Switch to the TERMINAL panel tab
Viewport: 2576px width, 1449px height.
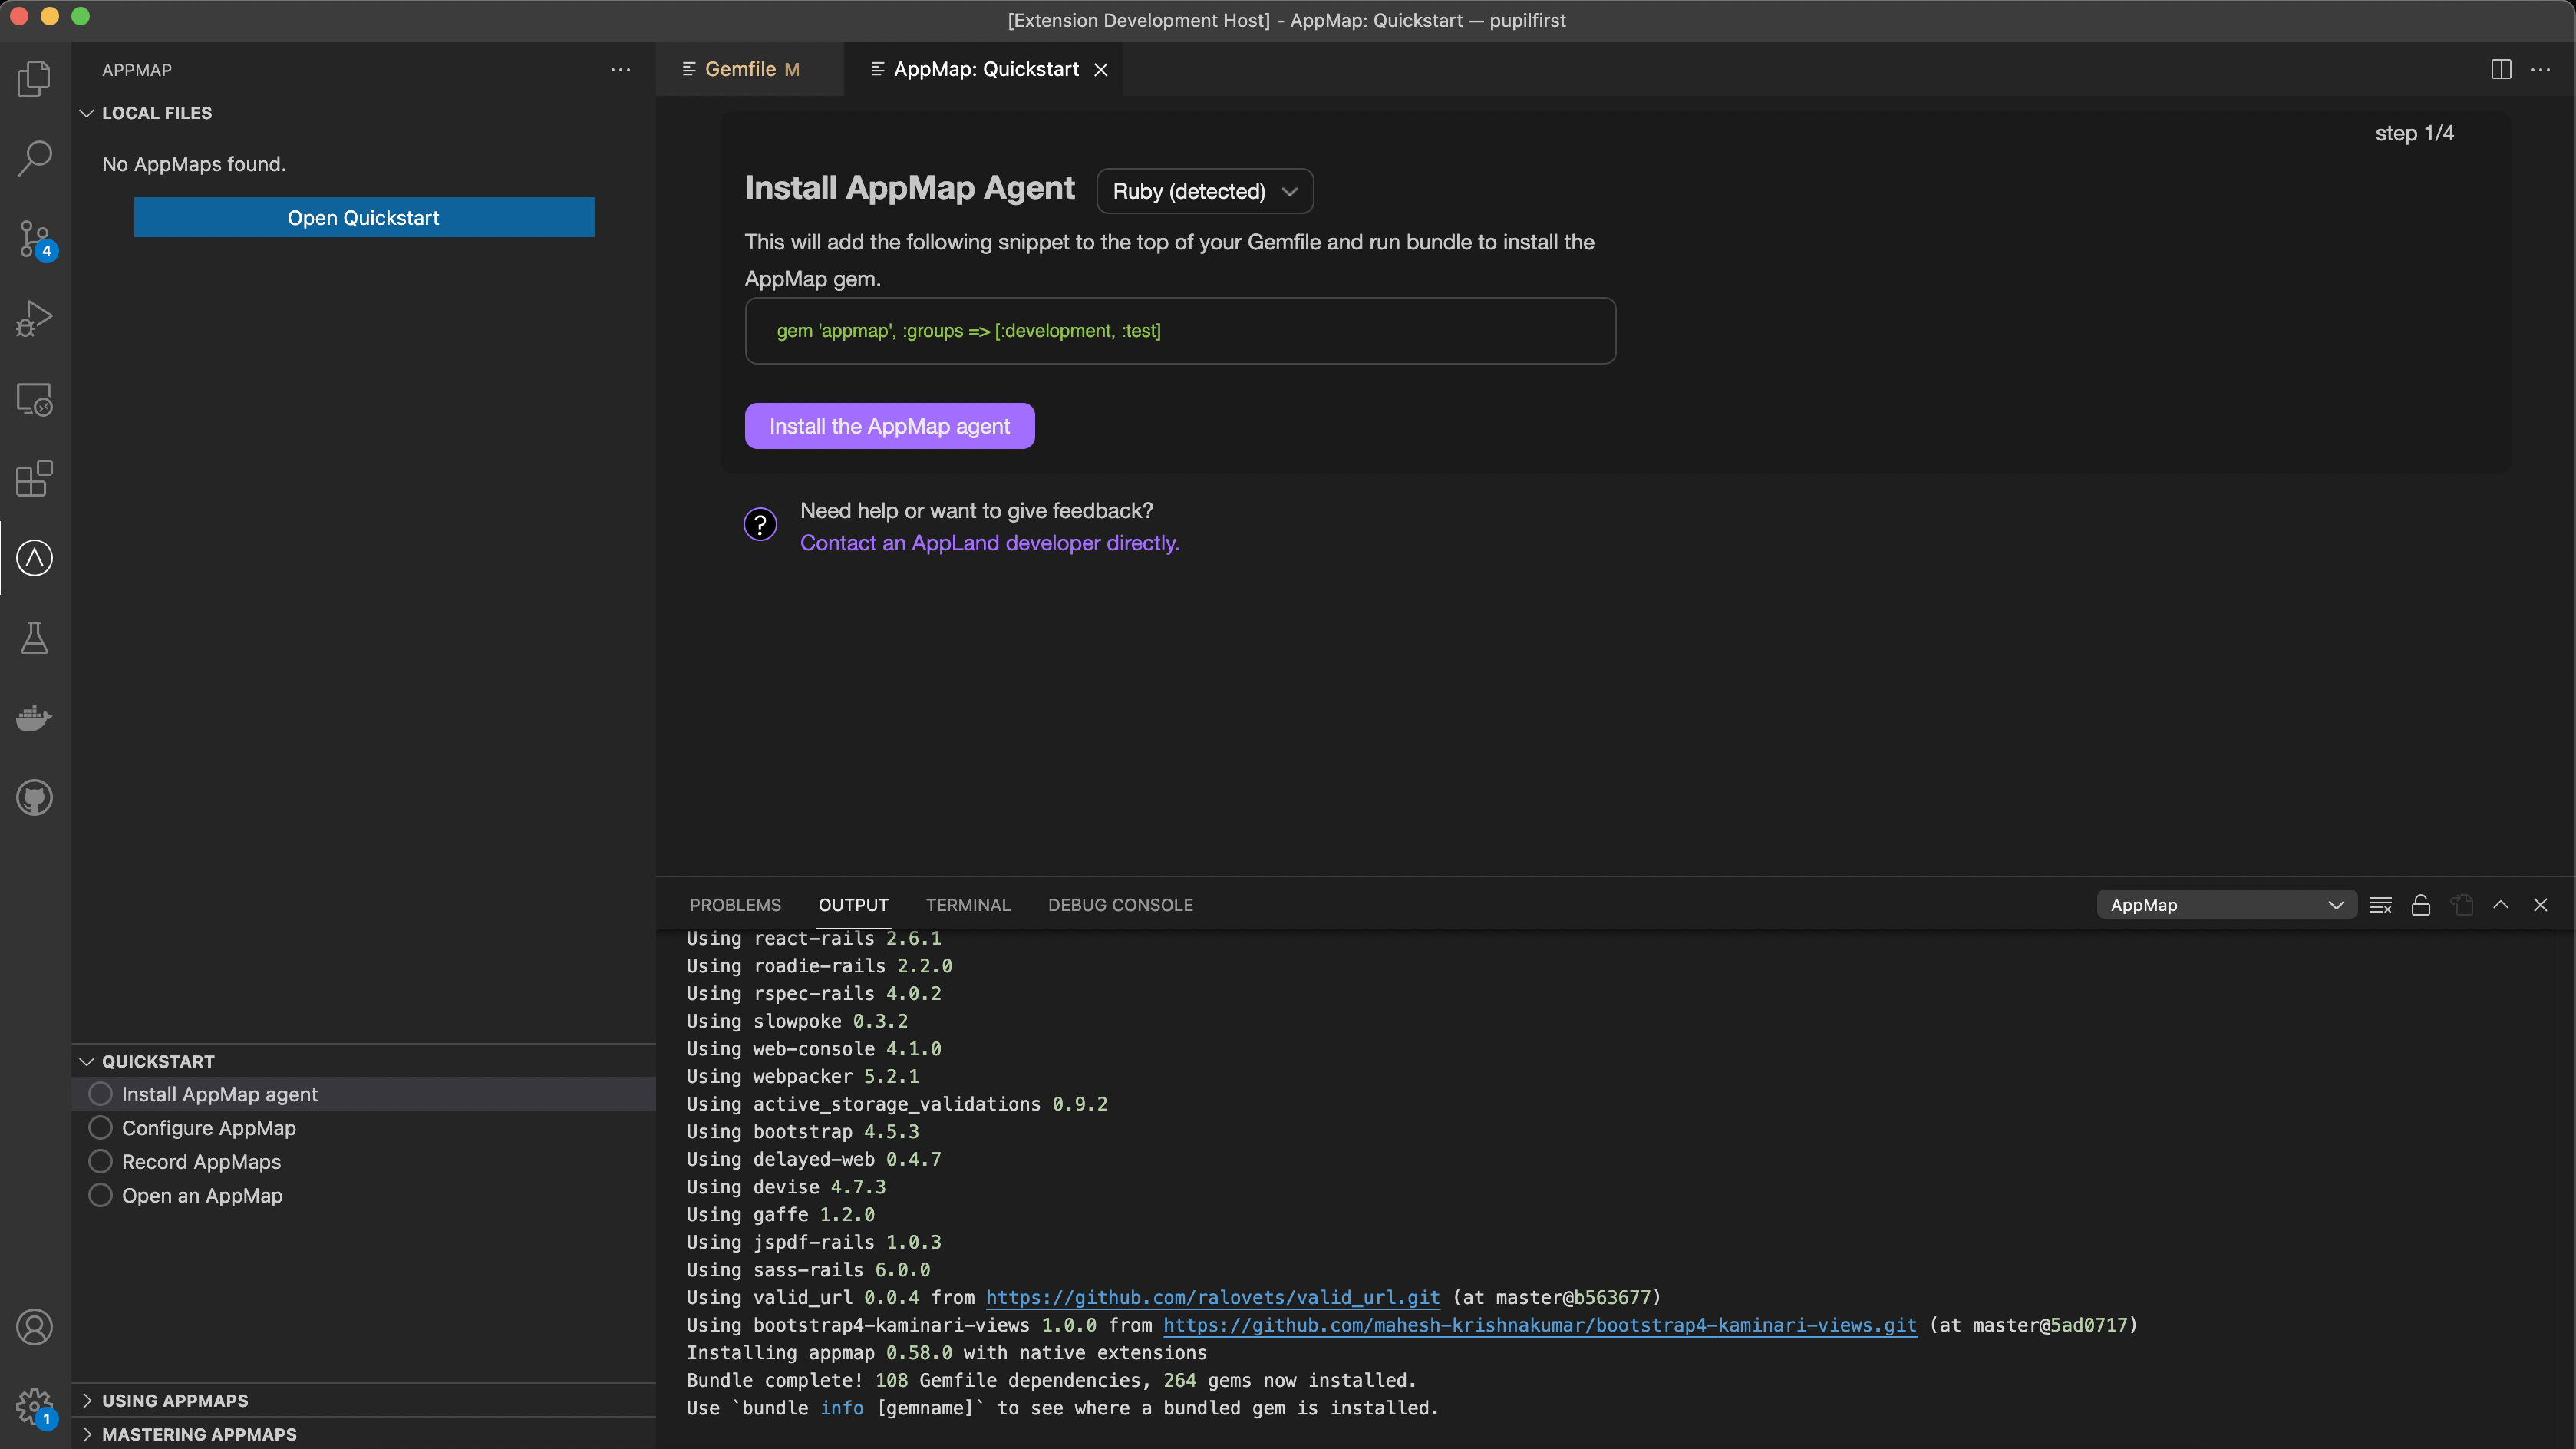pos(967,904)
